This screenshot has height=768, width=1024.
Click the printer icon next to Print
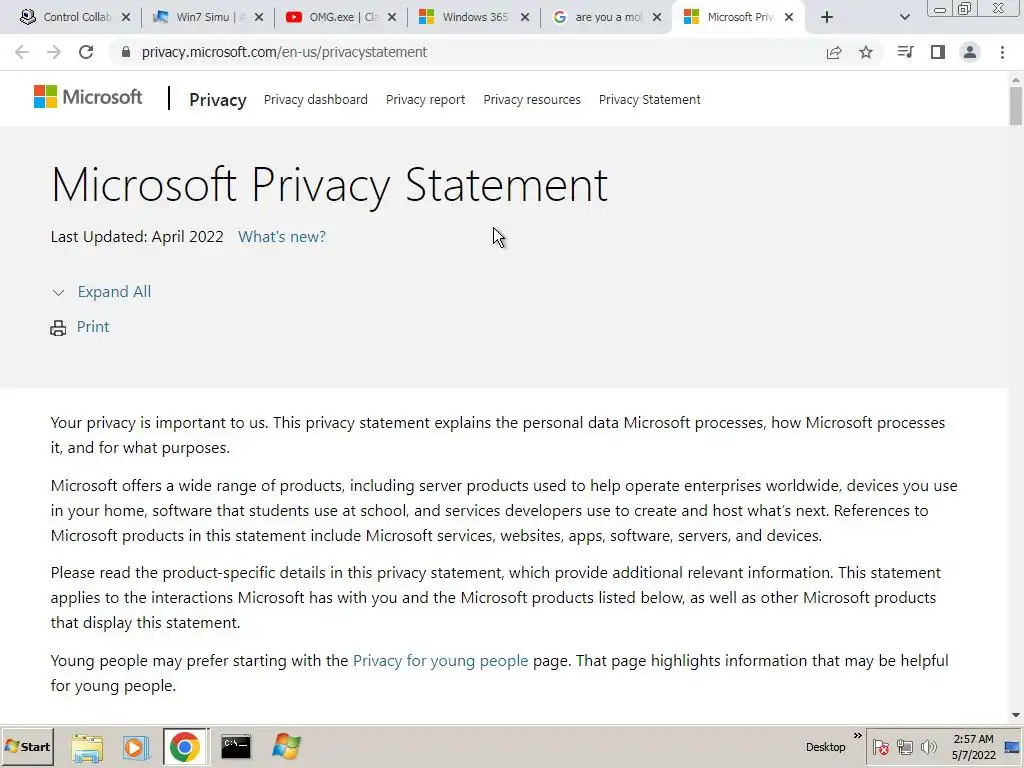[x=58, y=328]
